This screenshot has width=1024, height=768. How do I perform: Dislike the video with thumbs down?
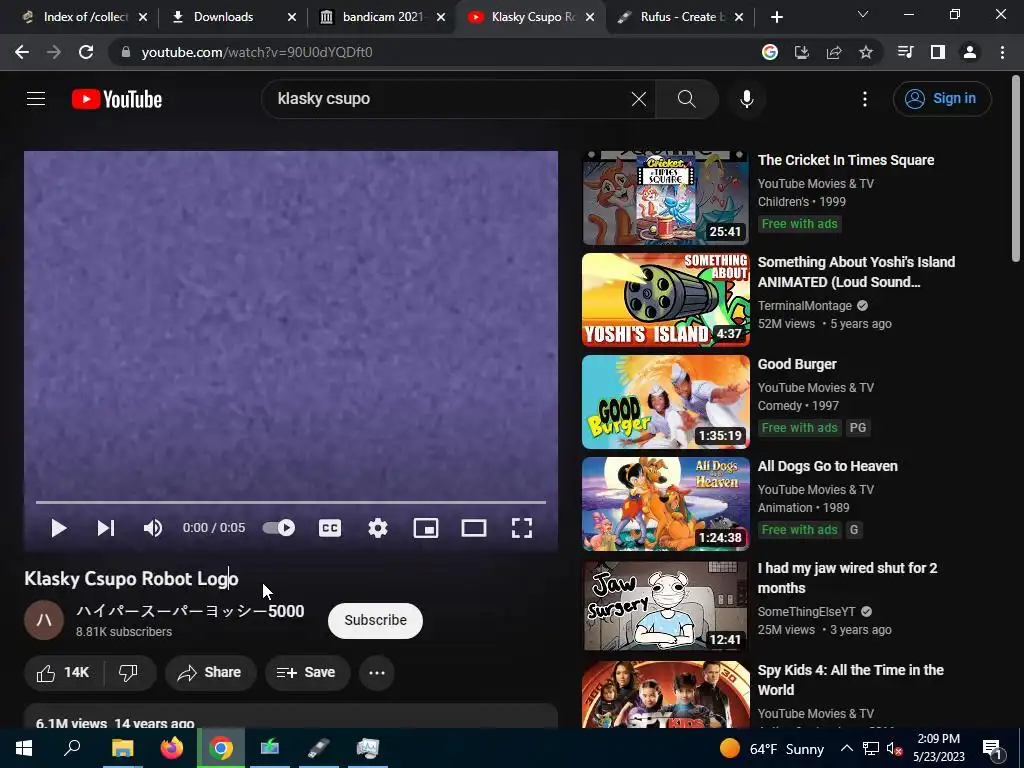(x=129, y=673)
